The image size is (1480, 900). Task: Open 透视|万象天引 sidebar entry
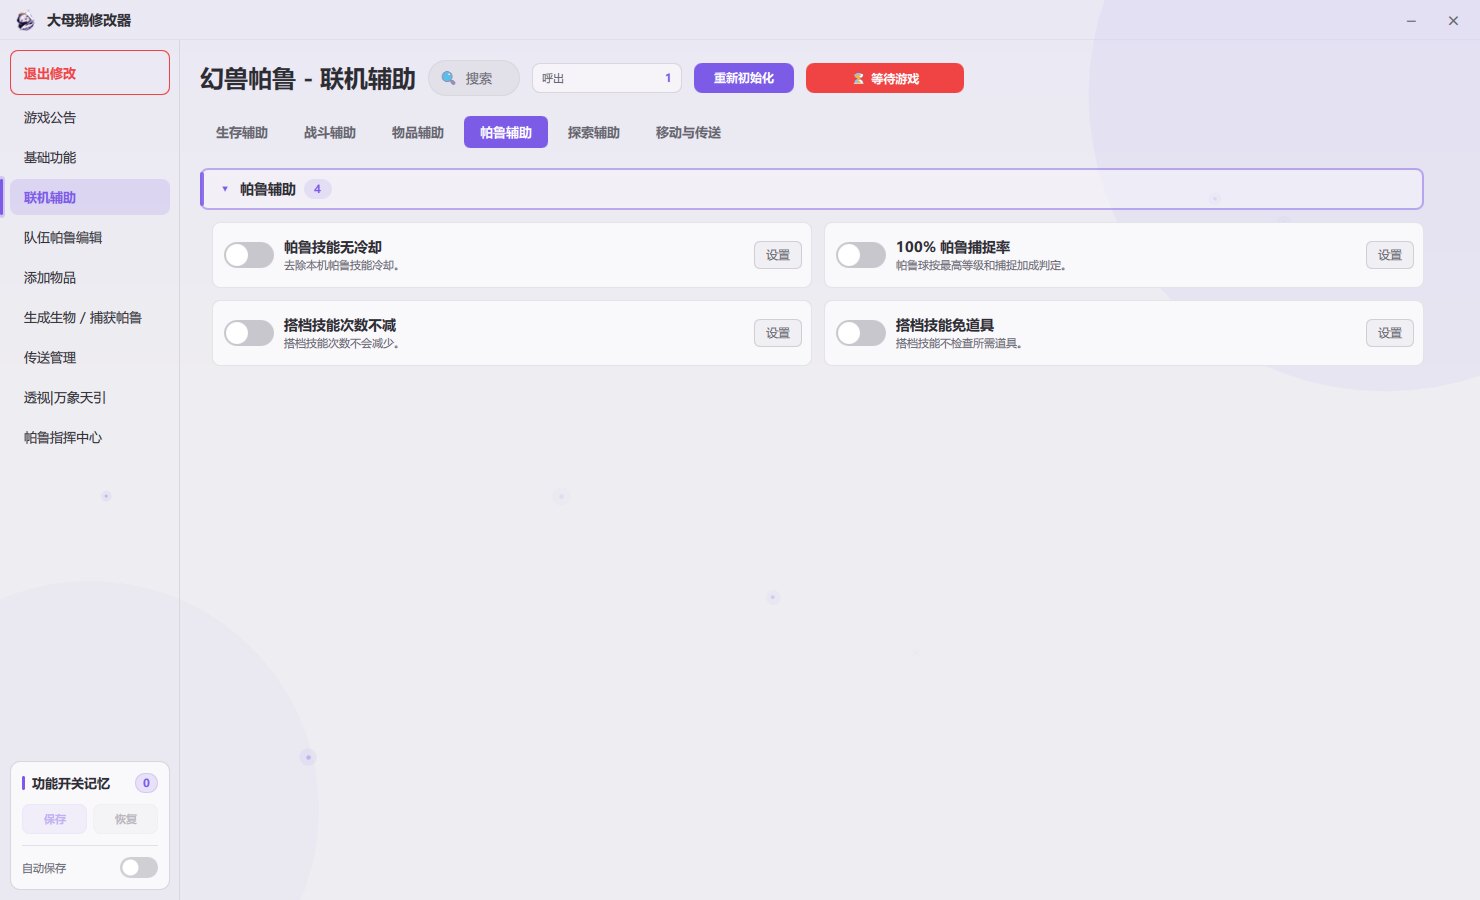[x=90, y=397]
